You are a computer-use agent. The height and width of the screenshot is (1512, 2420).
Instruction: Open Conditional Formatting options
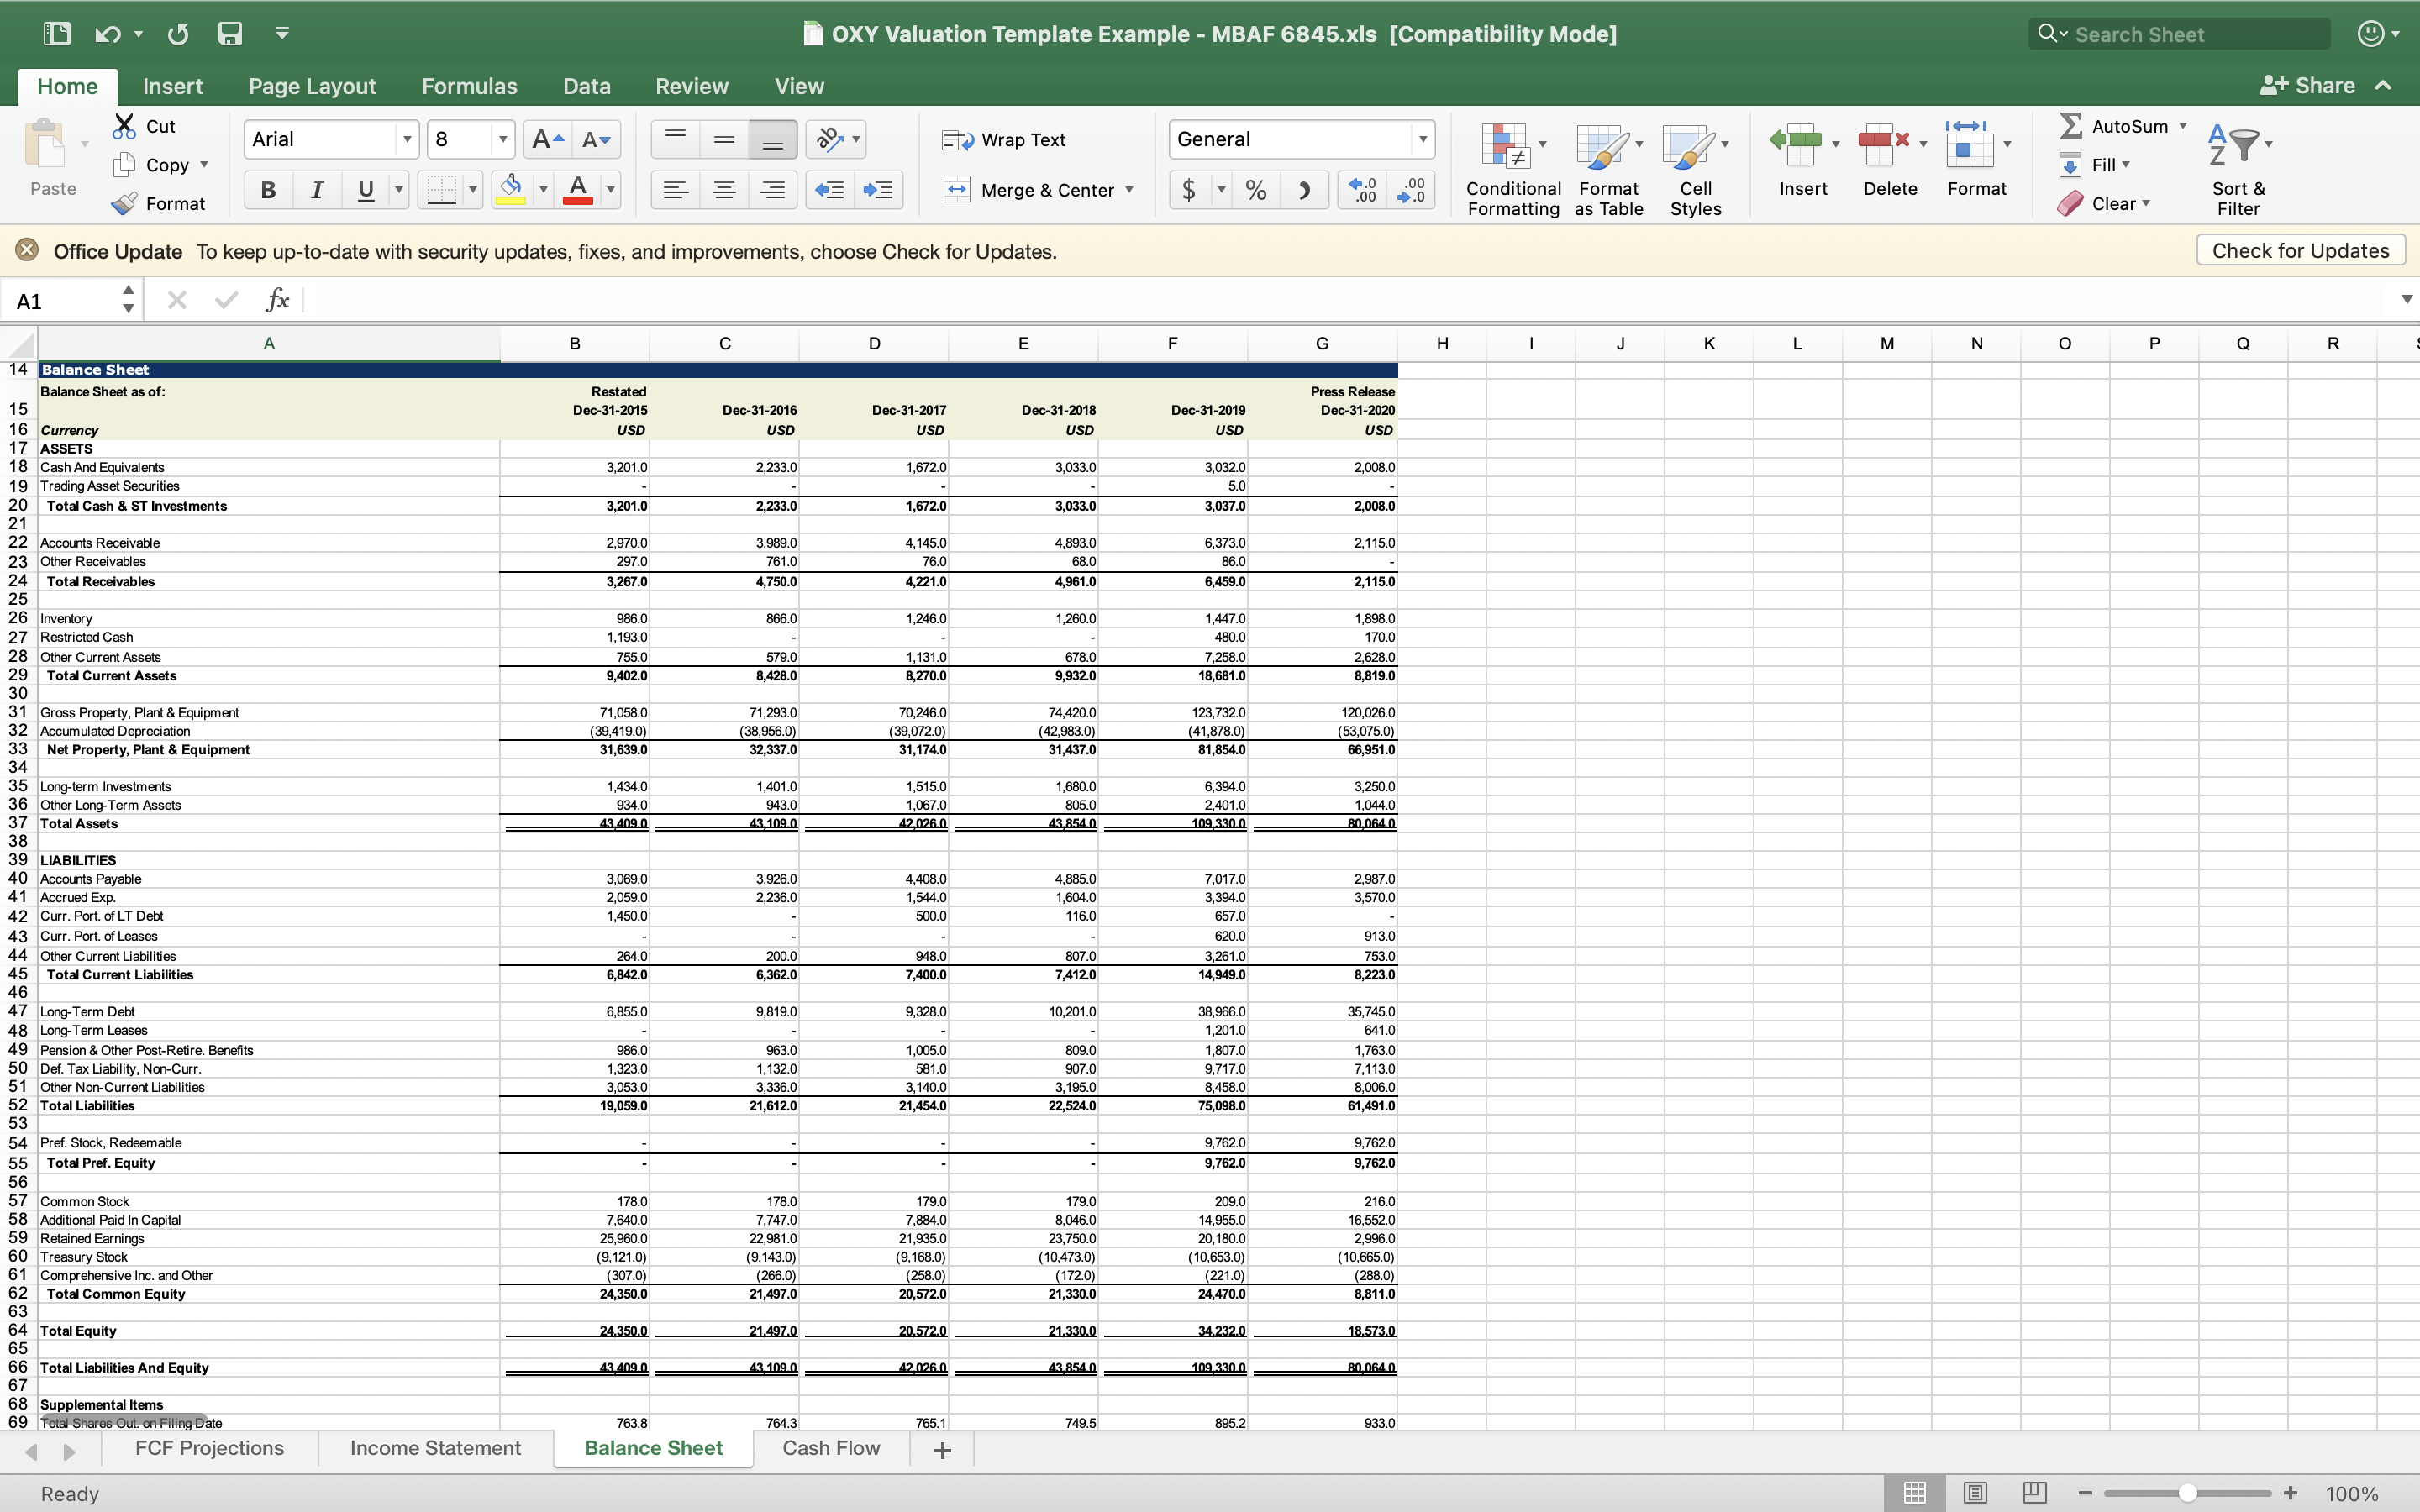[x=1510, y=168]
